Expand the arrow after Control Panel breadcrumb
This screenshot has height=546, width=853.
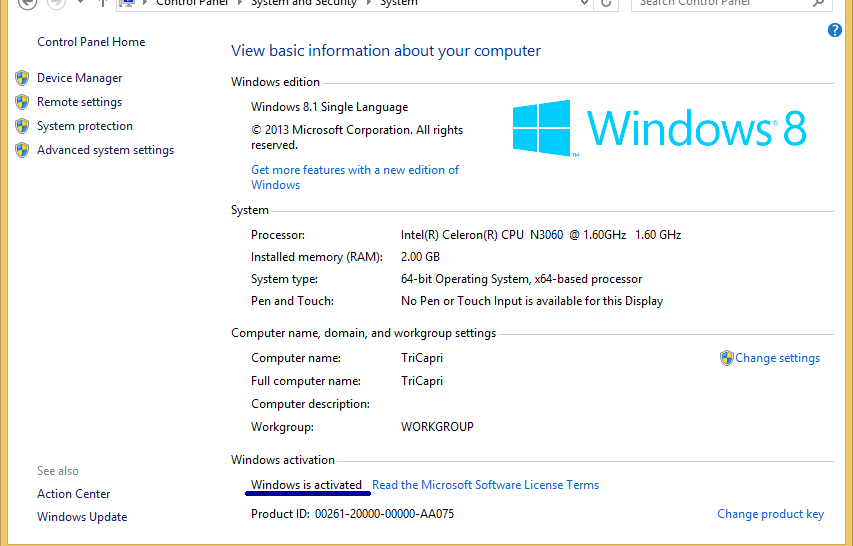pyautogui.click(x=240, y=3)
